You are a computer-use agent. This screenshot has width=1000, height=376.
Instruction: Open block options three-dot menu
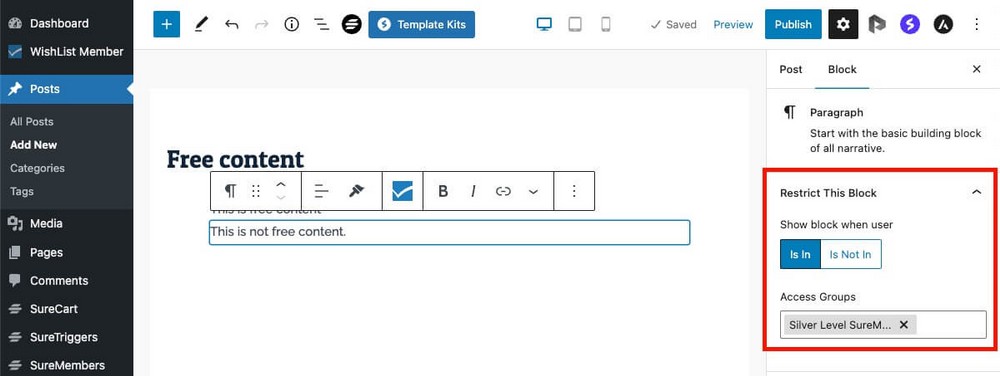tap(574, 191)
